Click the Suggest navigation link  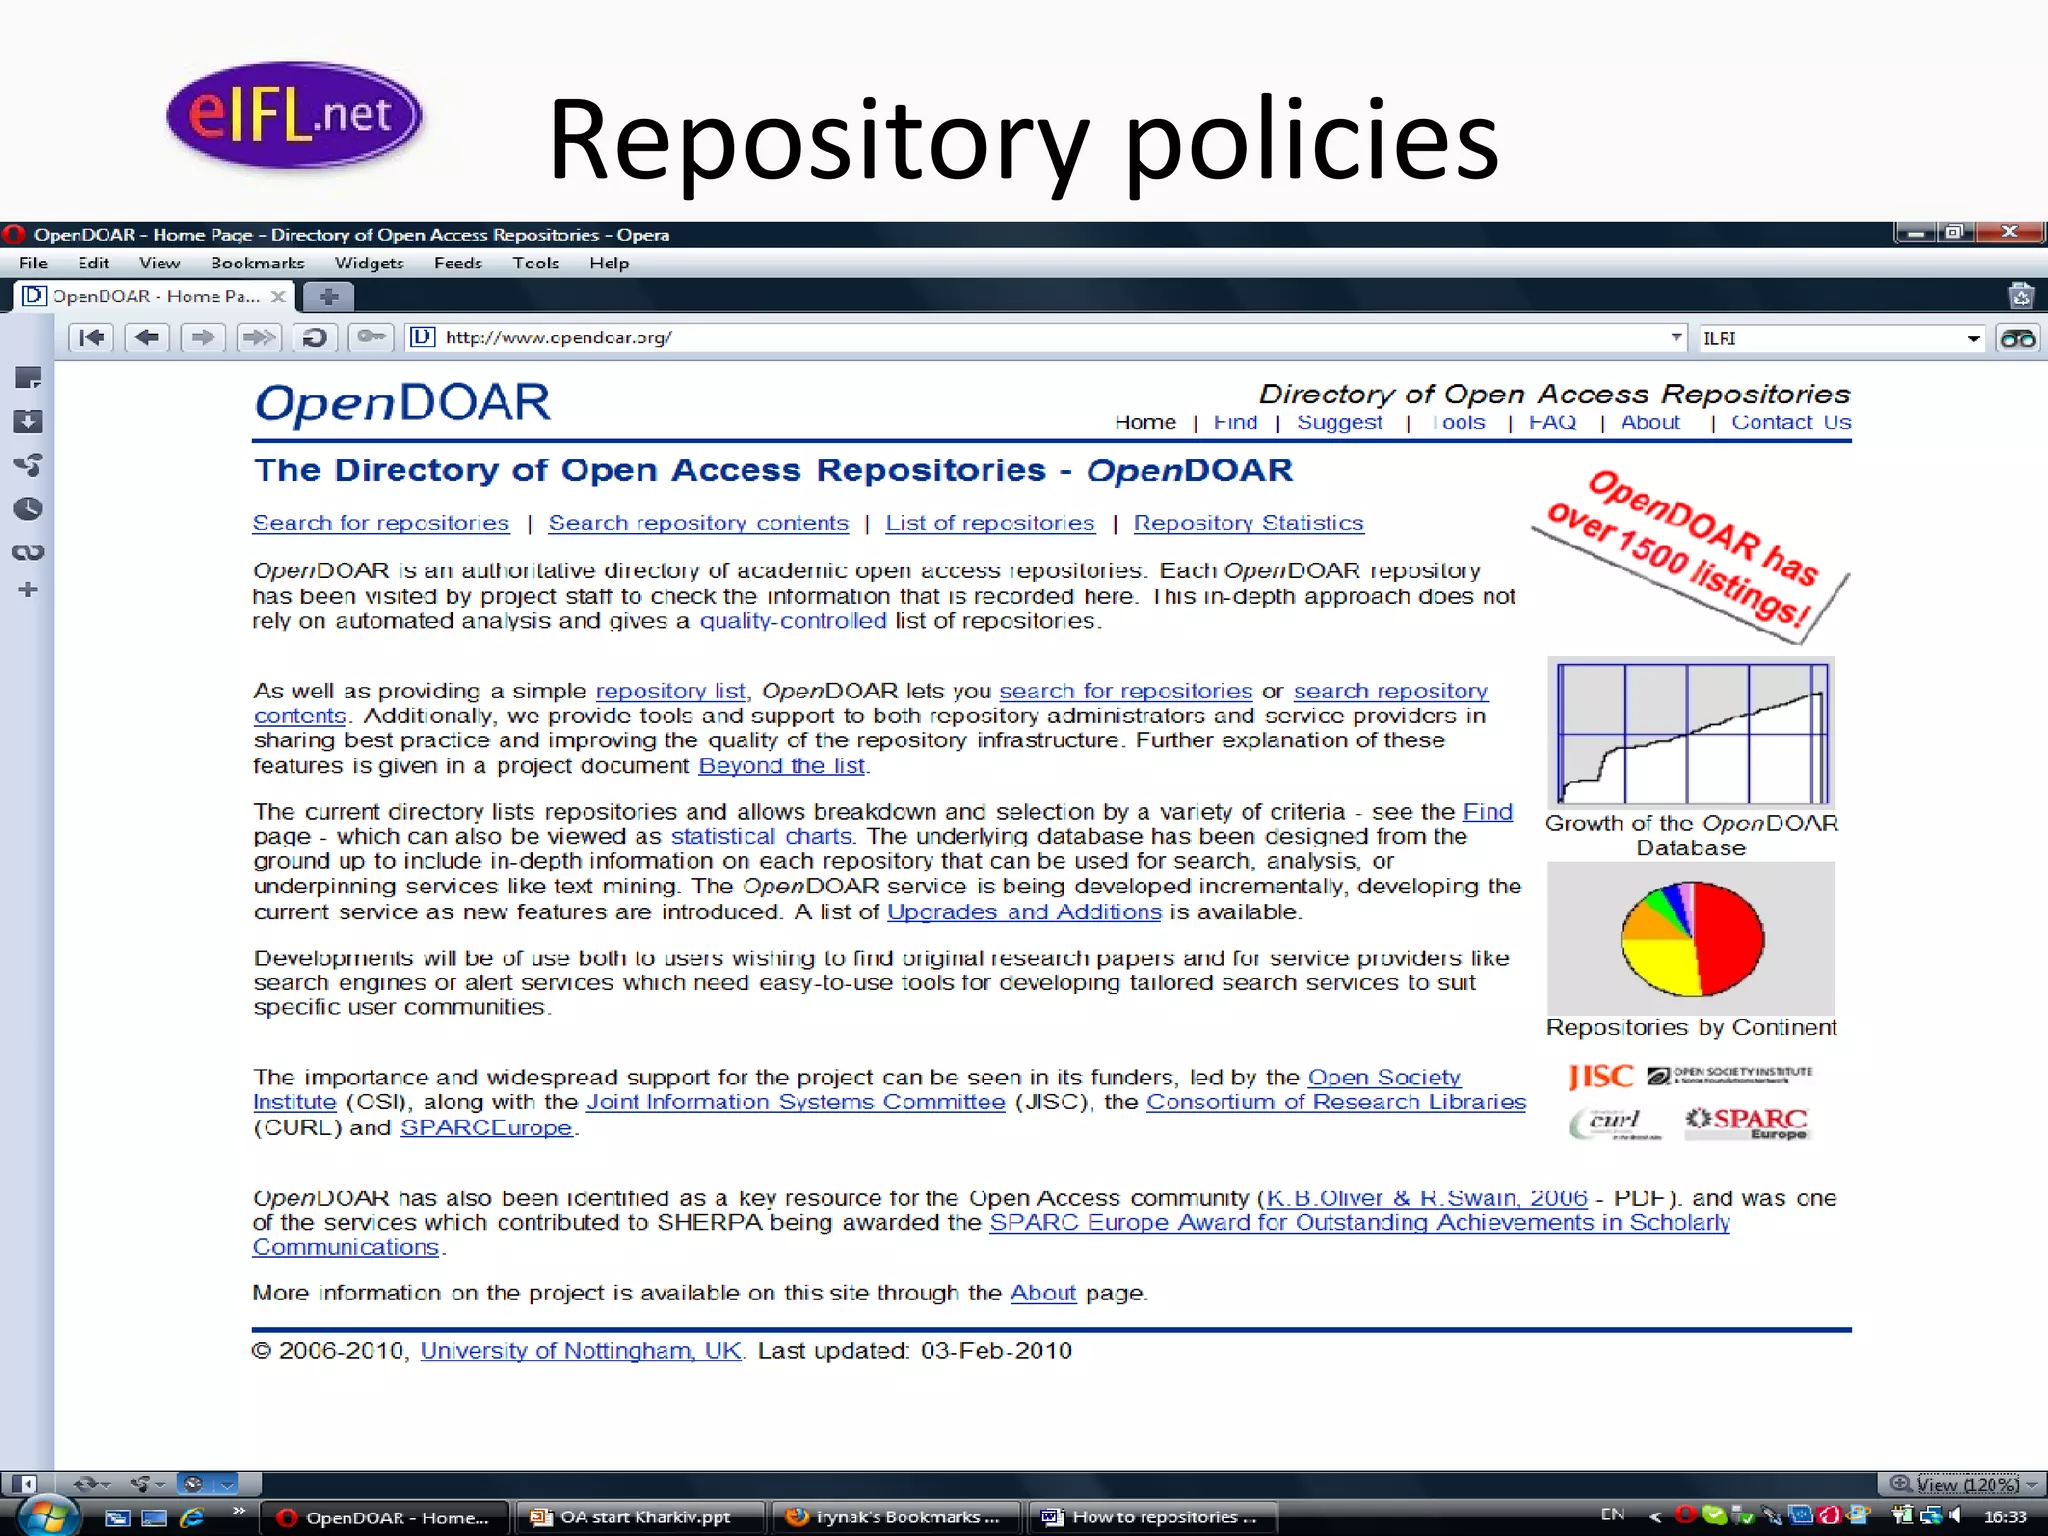click(1340, 422)
